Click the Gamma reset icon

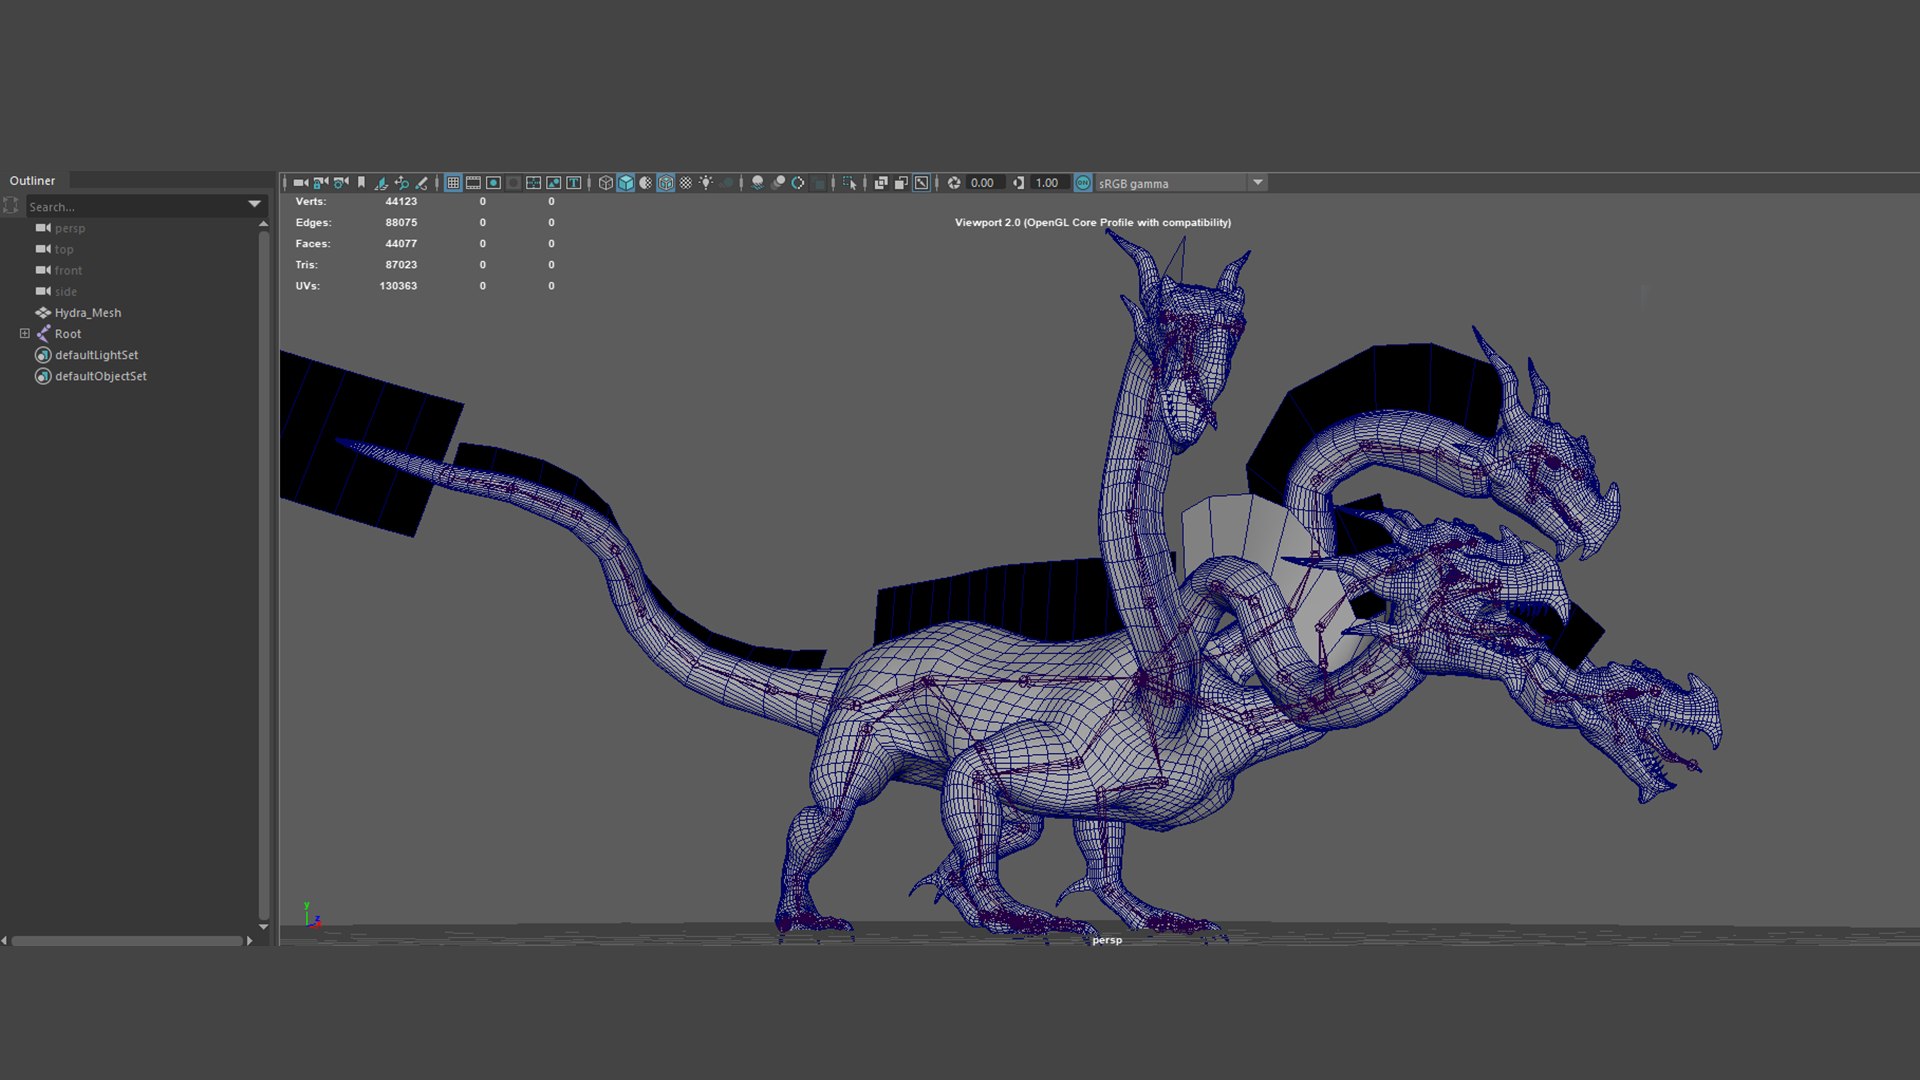[x=1018, y=183]
